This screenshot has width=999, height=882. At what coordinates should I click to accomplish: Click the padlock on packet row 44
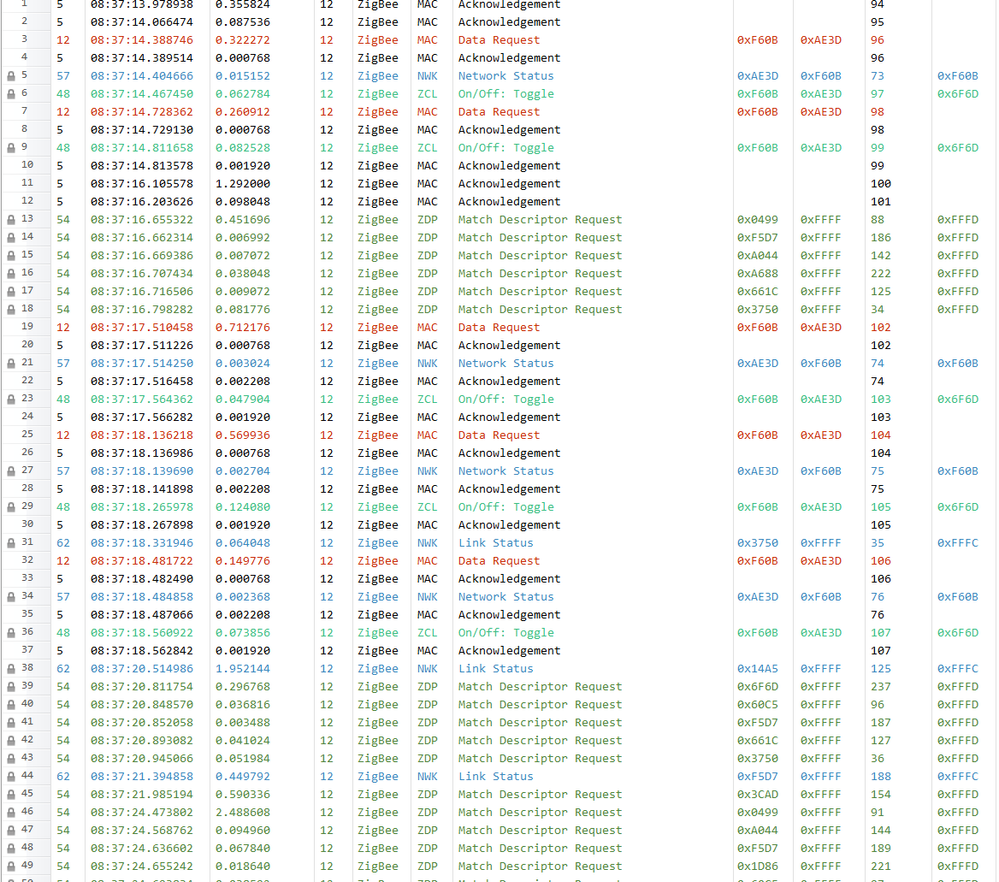click(11, 777)
